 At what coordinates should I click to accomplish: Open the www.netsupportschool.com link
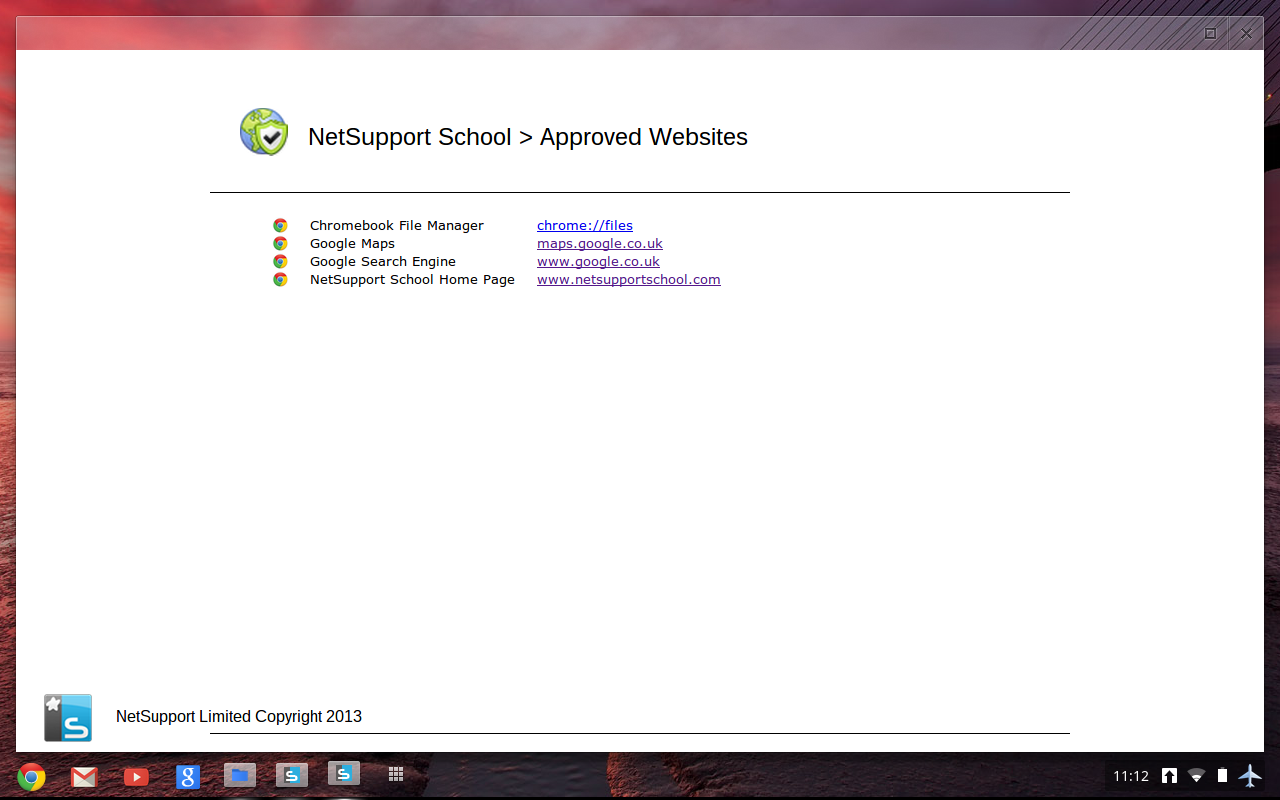(x=629, y=280)
